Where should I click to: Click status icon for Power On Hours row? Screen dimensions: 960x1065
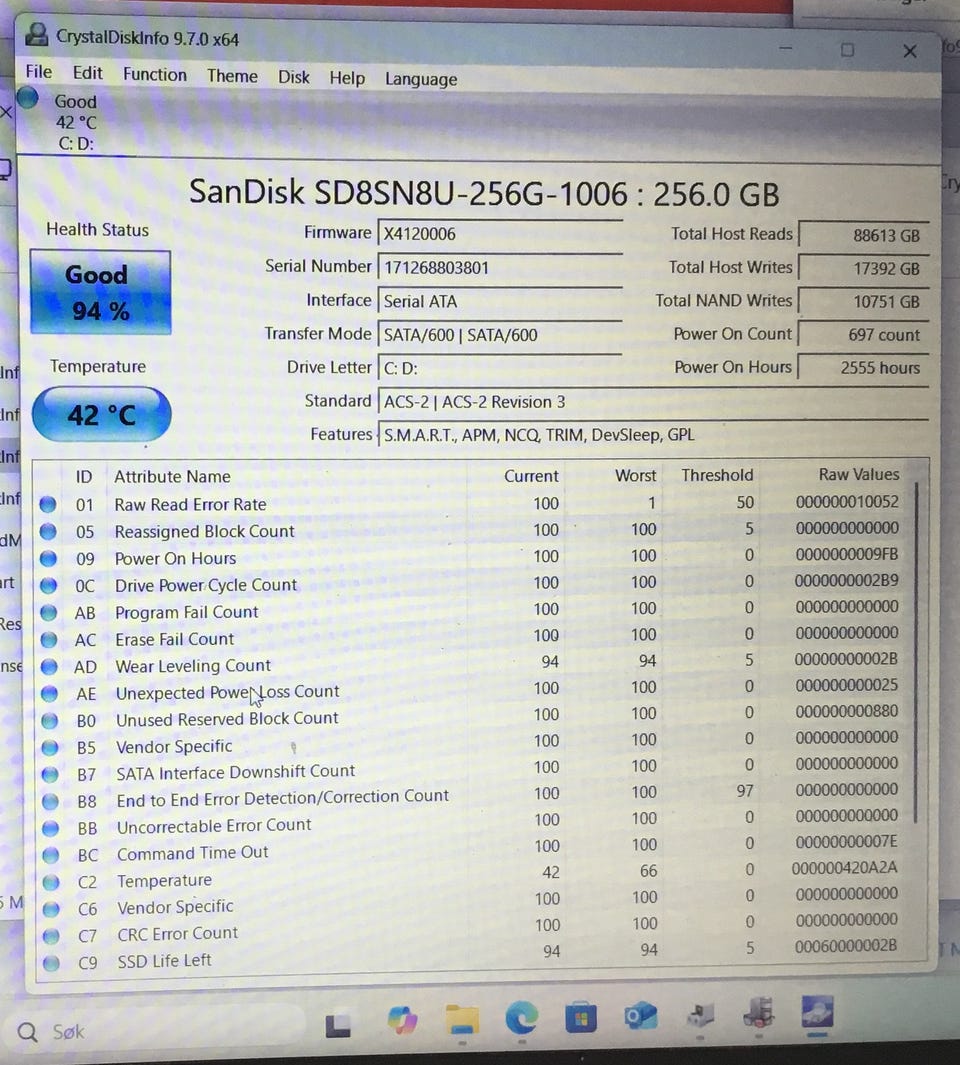[48, 559]
